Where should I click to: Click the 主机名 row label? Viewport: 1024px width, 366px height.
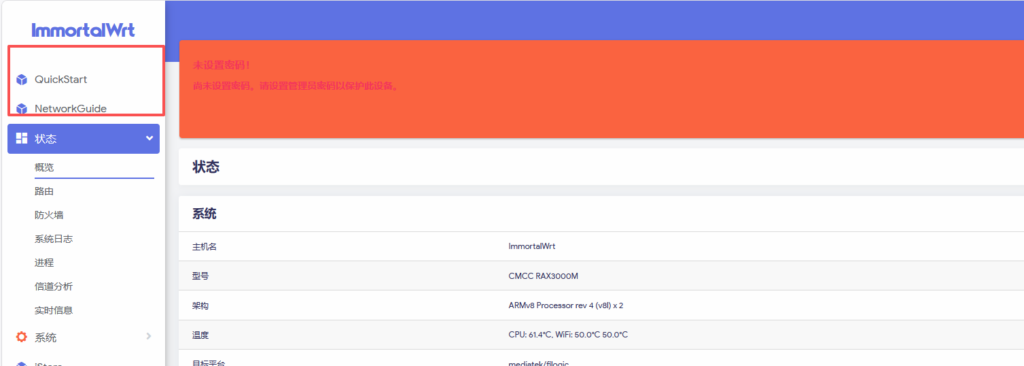pos(204,246)
